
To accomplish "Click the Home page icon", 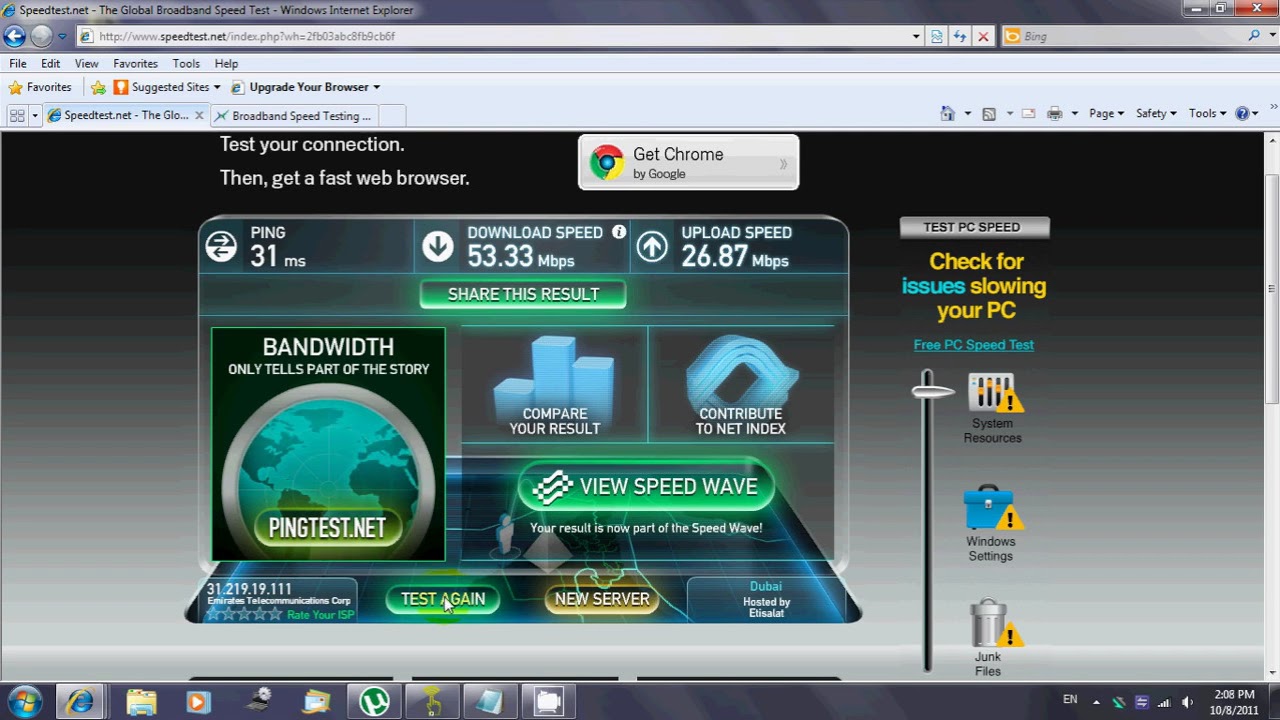I will click(x=948, y=114).
